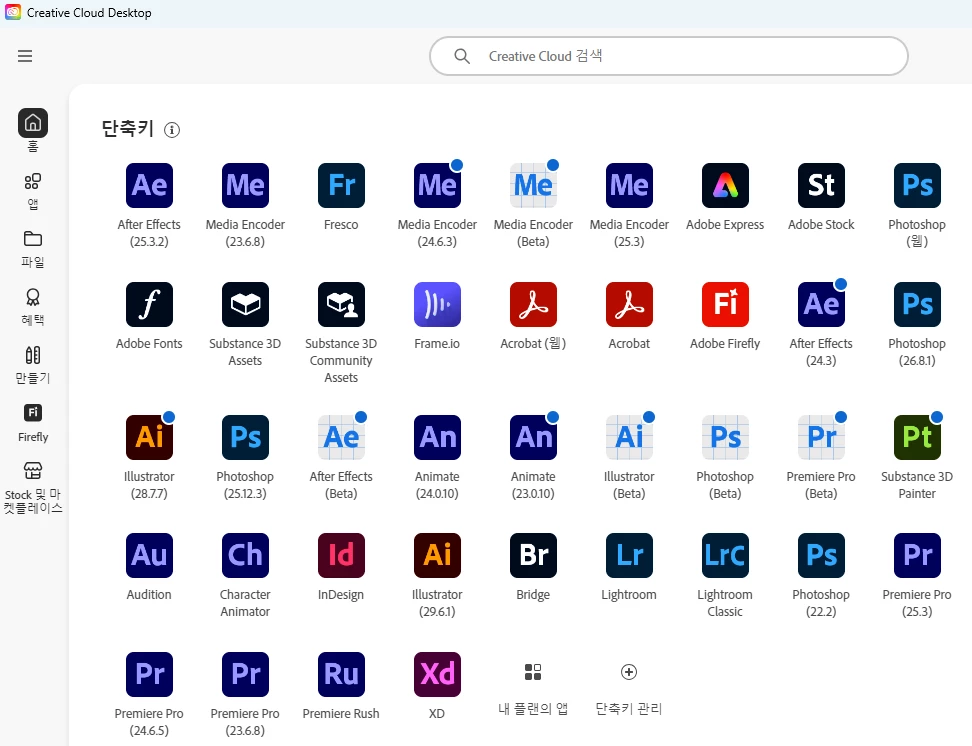Open Stock 및 마켓플레이스 in sidebar

tap(33, 488)
